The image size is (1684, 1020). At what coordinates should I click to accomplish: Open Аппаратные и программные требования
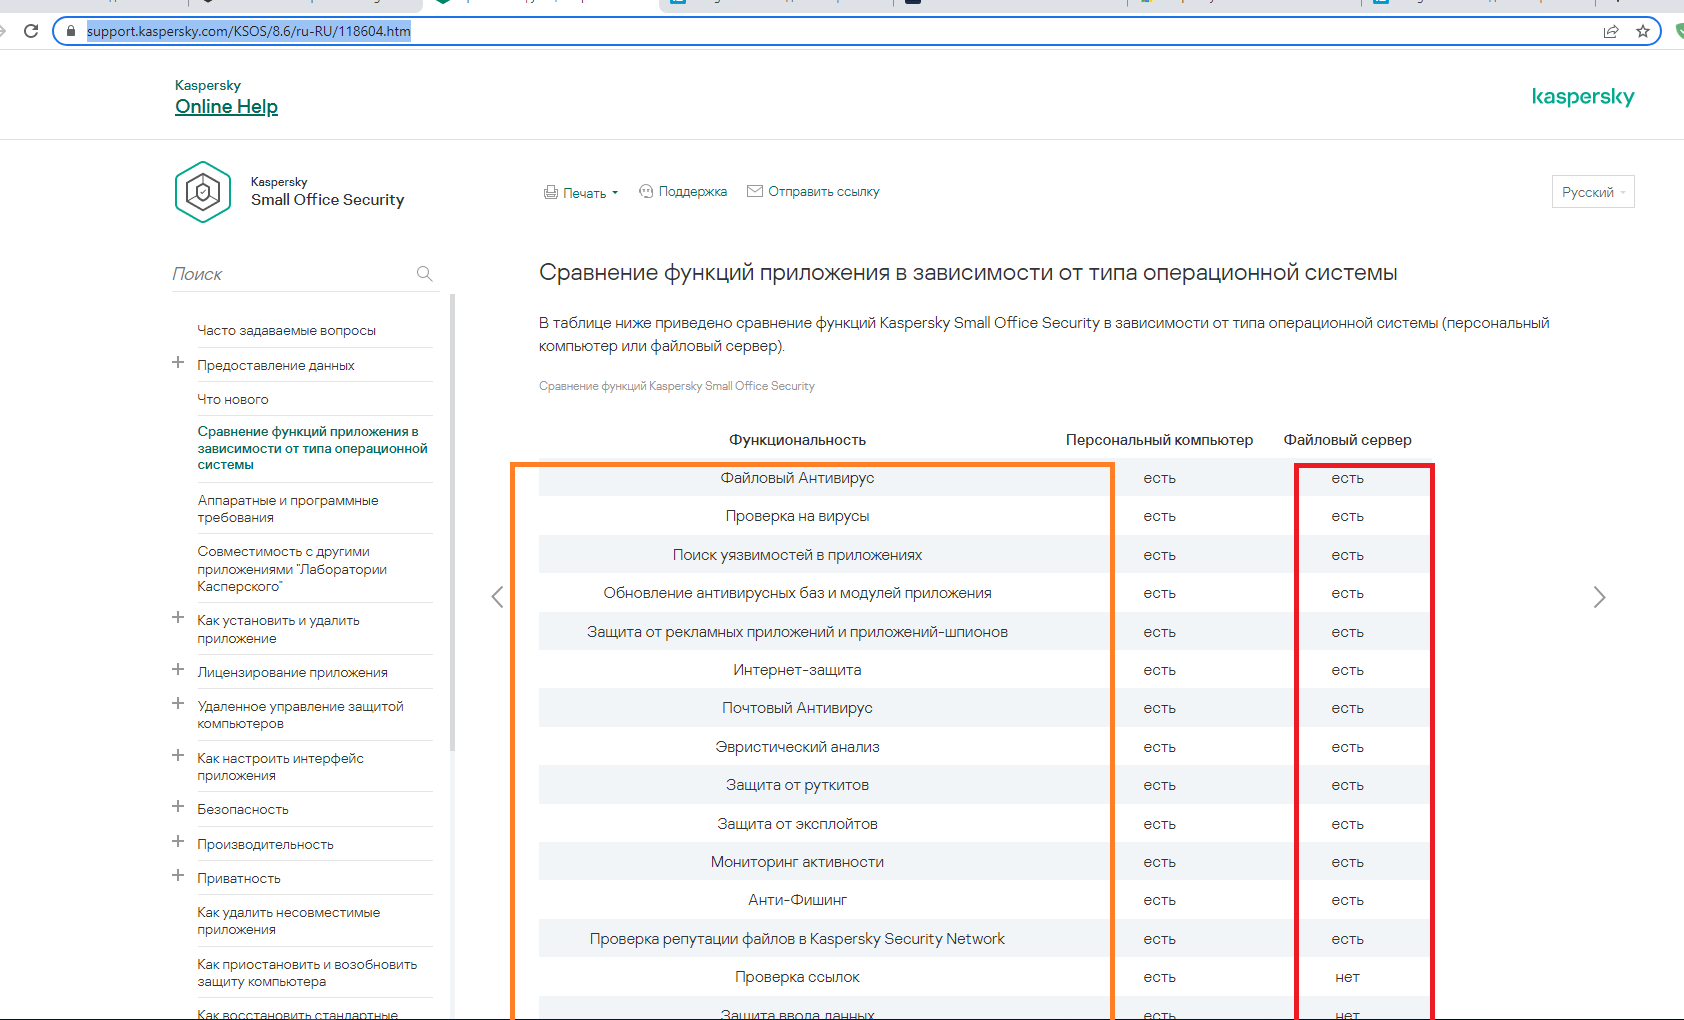[288, 509]
